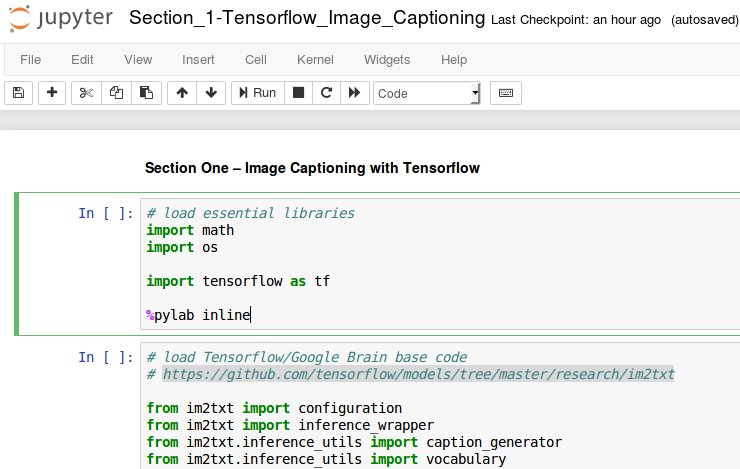Restart kernel and run all icon
The height and width of the screenshot is (469, 740).
coord(353,93)
